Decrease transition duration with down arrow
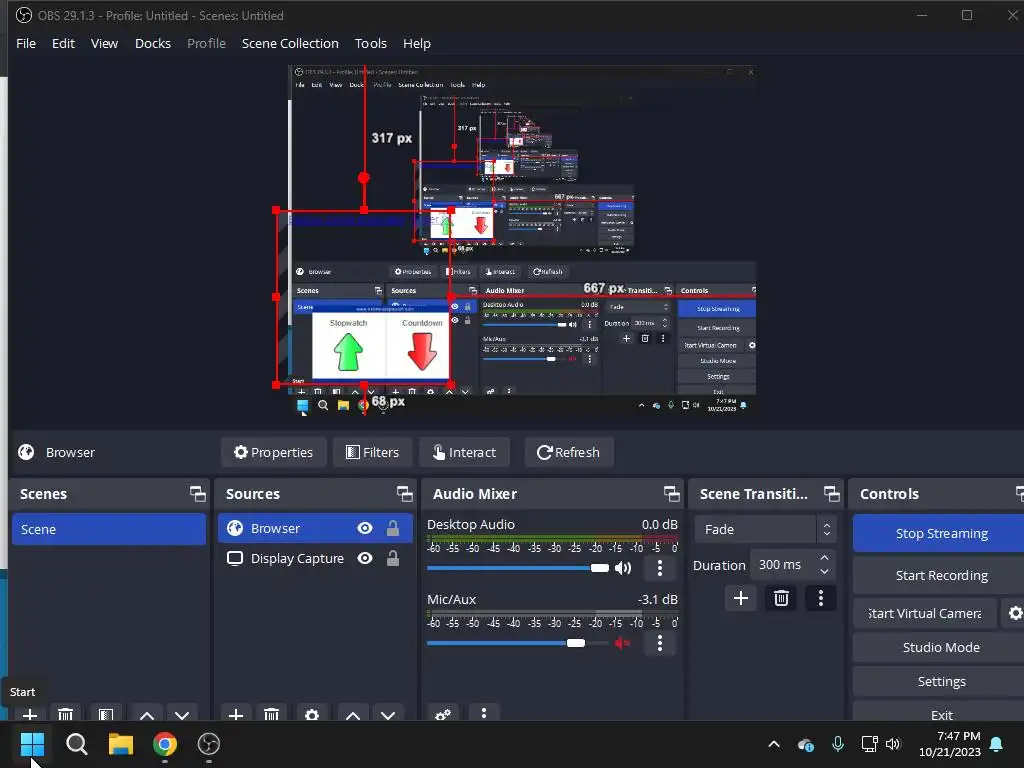The image size is (1024, 768). (x=824, y=571)
